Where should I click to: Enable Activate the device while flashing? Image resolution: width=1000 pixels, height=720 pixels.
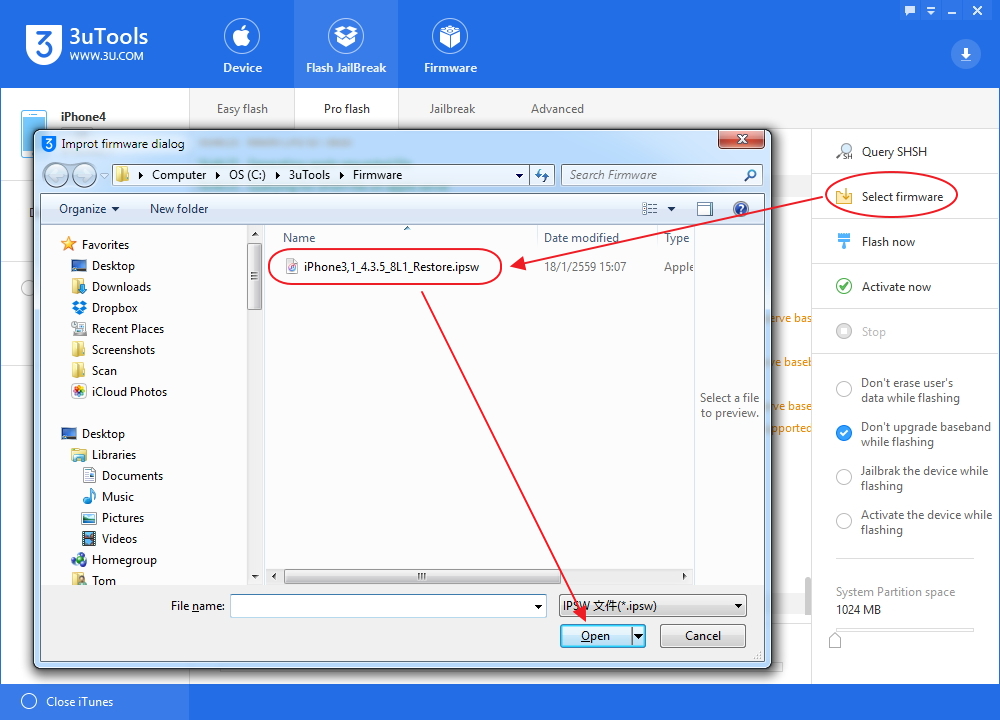tap(843, 521)
